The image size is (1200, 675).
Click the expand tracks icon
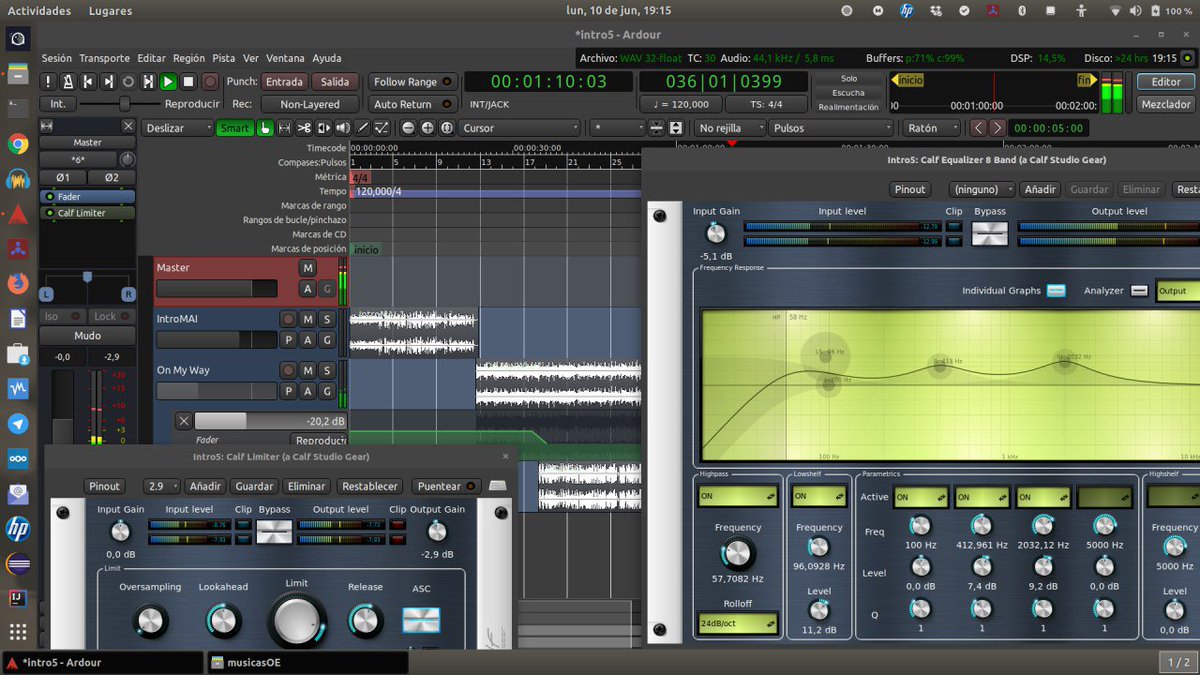[676, 128]
